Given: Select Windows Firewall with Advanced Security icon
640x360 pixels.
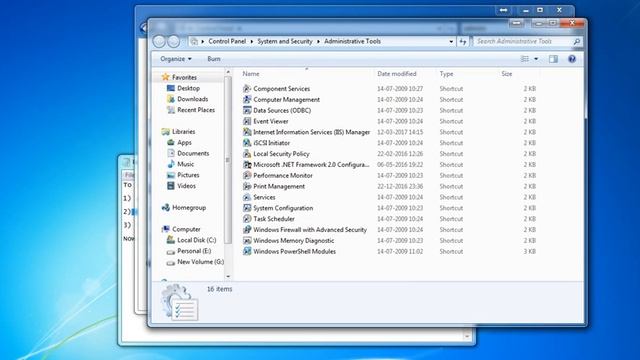Looking at the screenshot, I should tap(247, 230).
